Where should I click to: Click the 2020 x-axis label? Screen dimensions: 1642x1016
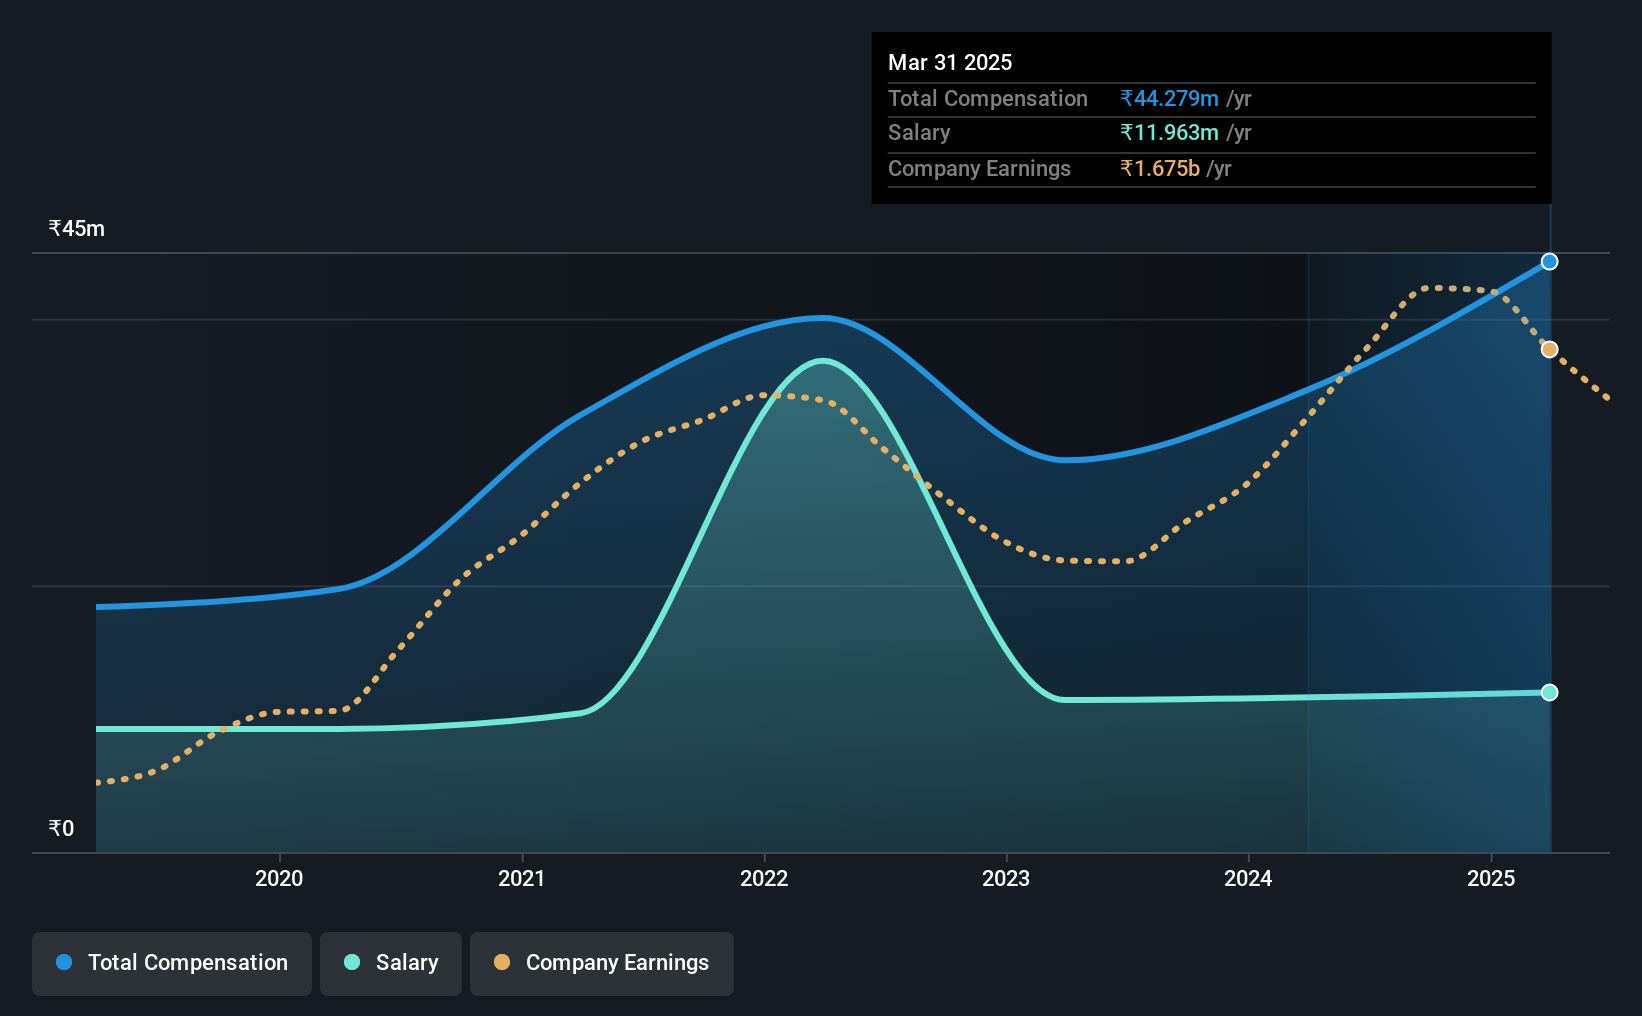click(279, 878)
